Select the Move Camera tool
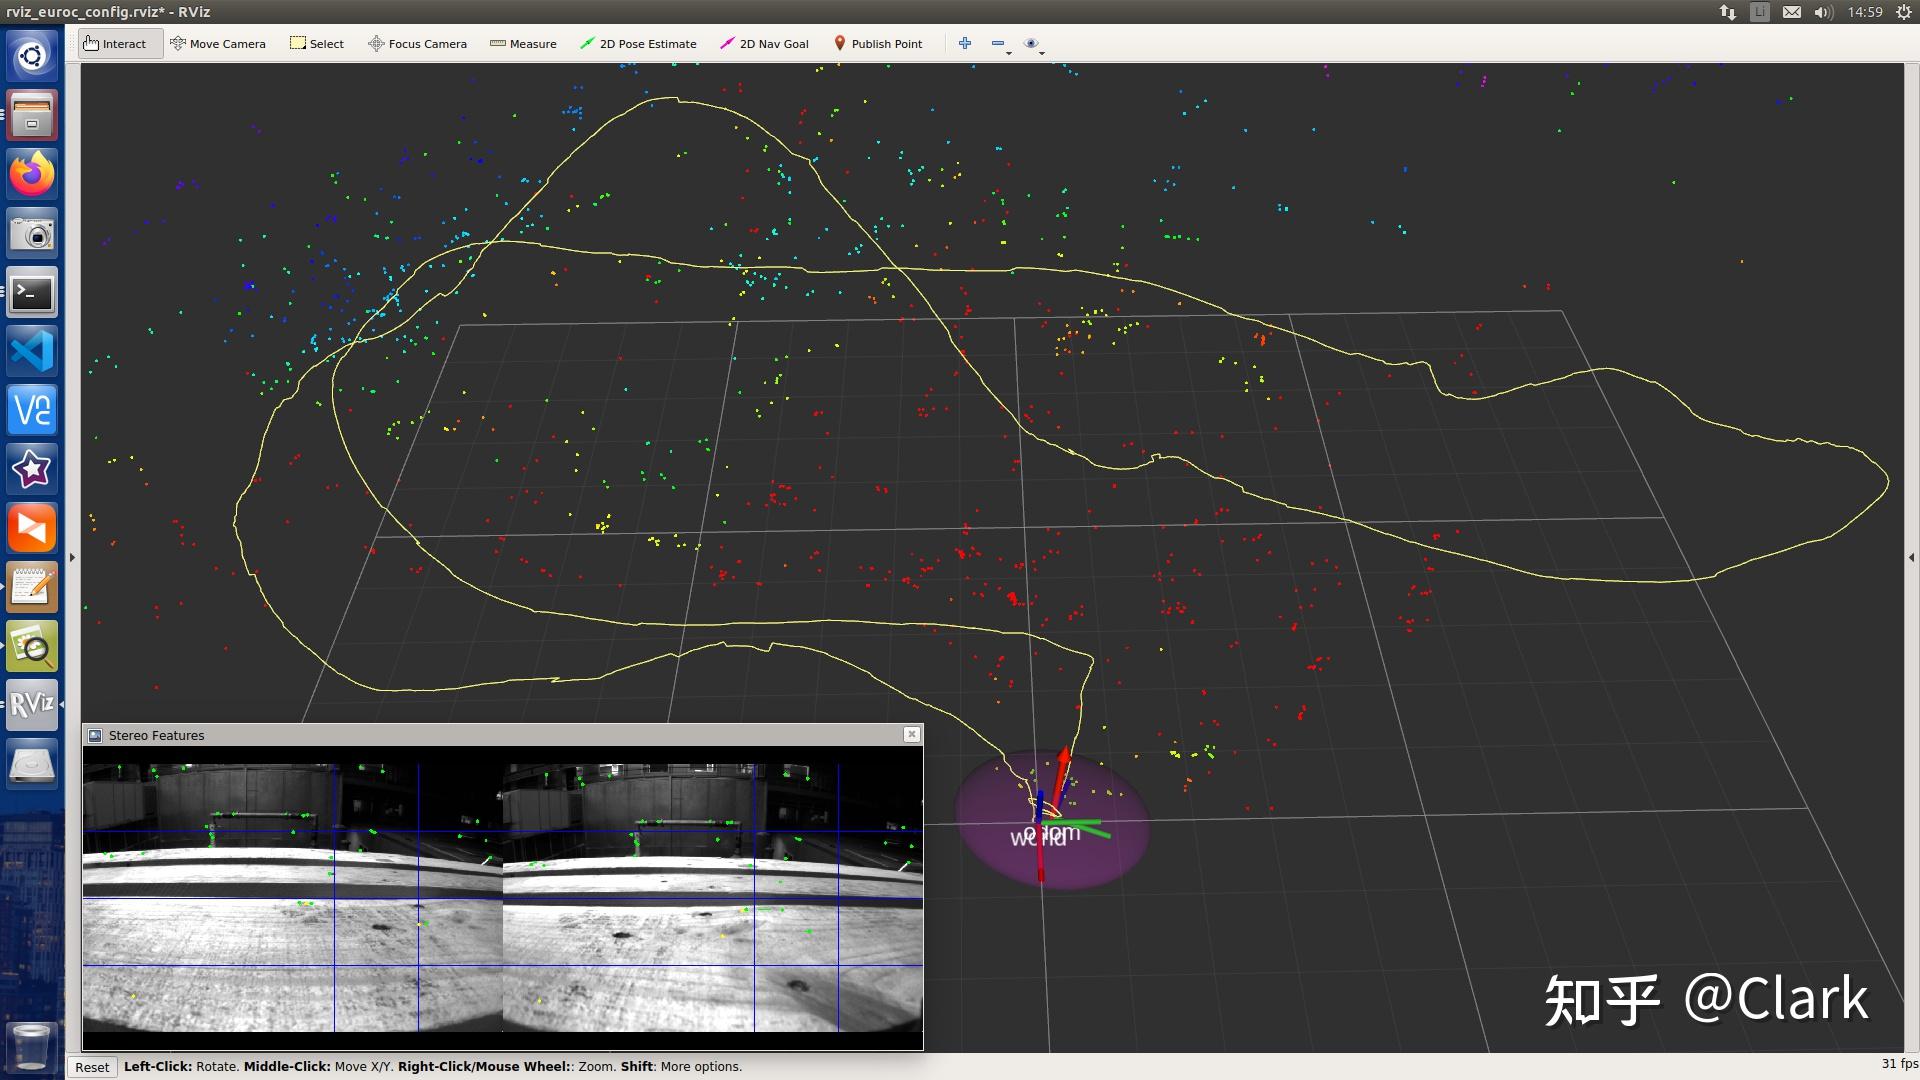1920x1080 pixels. [219, 44]
